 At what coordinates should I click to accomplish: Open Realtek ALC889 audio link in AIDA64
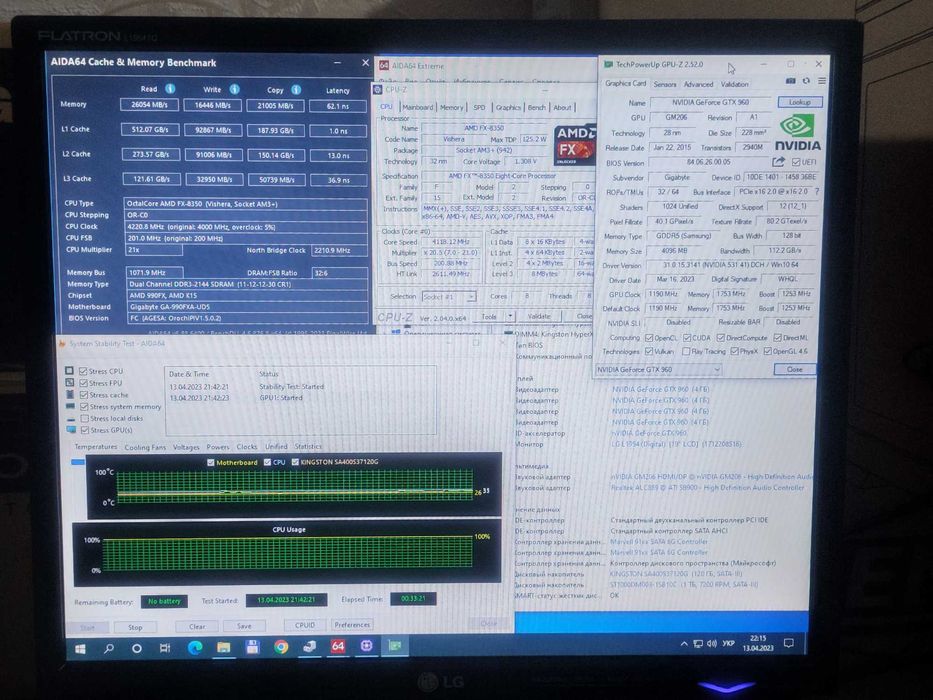point(707,488)
